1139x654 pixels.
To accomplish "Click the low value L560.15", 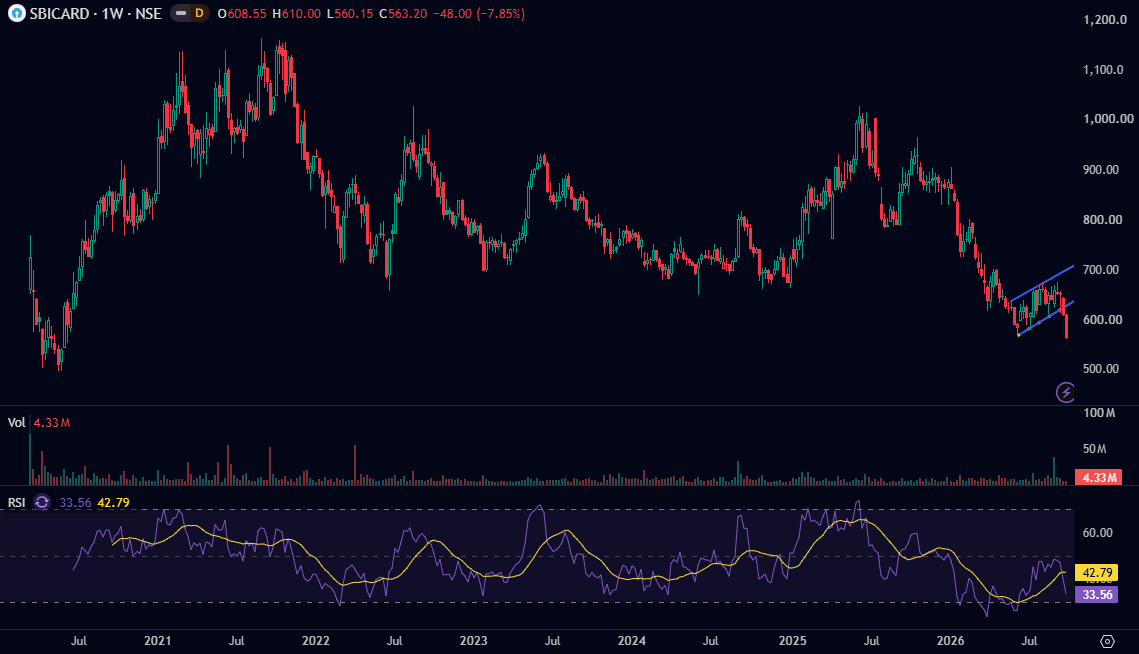I will [350, 14].
